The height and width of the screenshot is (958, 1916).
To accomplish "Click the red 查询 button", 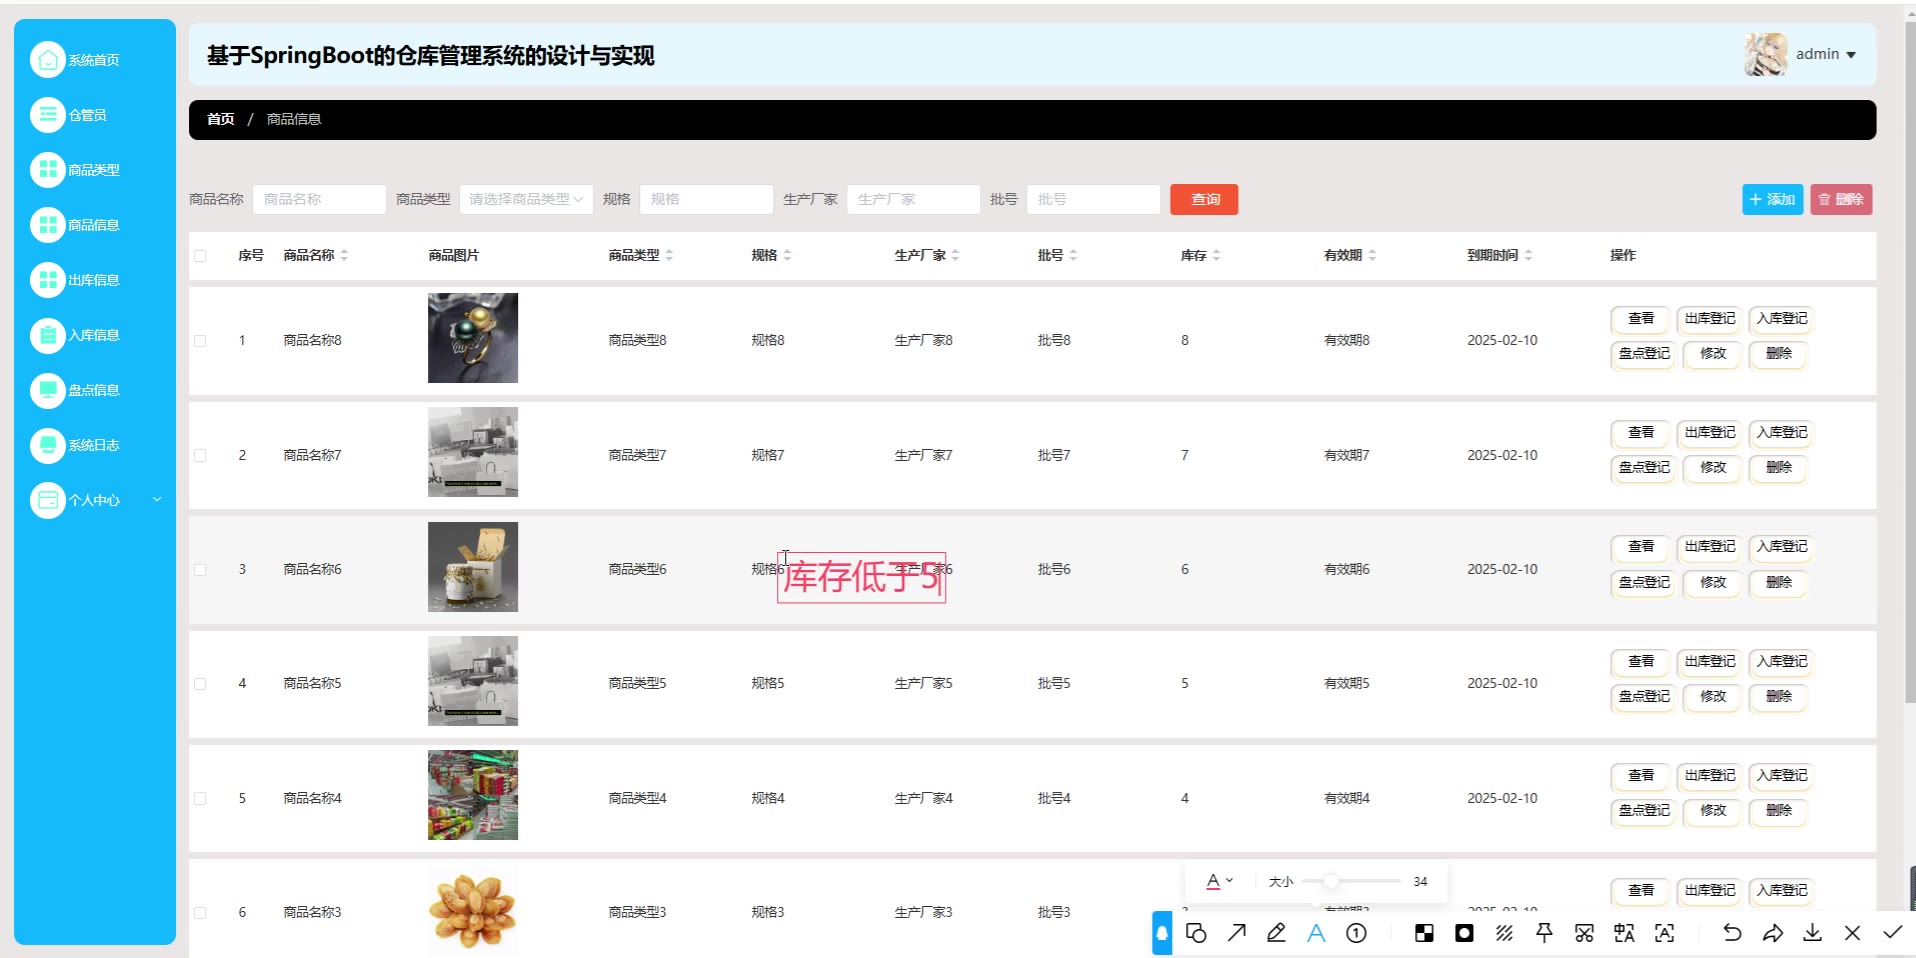I will [1204, 200].
